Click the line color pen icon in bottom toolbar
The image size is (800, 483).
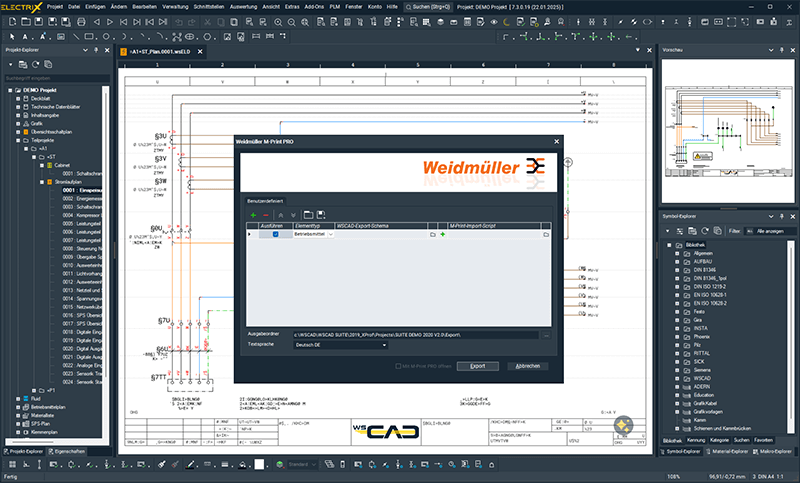pyautogui.click(x=191, y=465)
